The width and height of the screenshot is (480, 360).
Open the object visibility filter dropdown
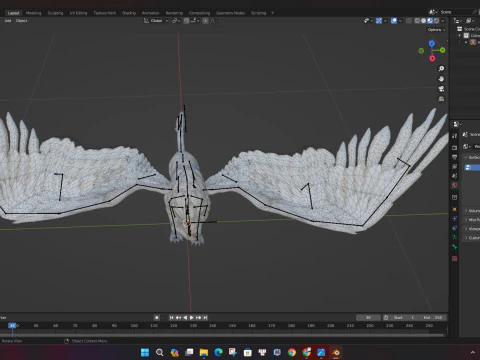(368, 21)
